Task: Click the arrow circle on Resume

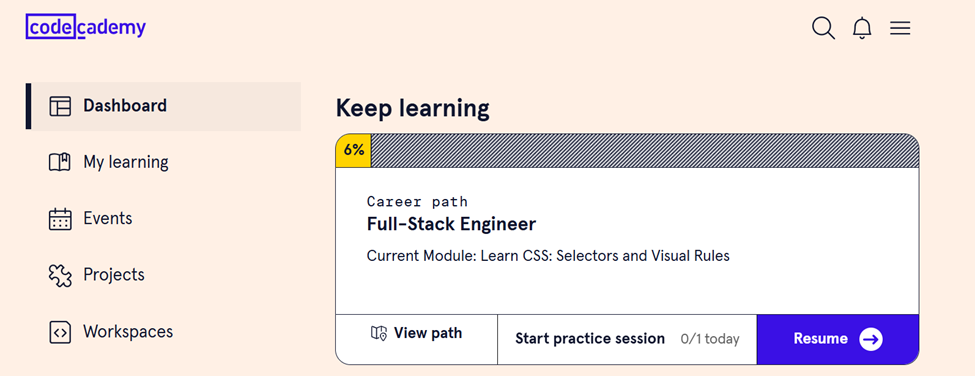Action: tap(871, 339)
